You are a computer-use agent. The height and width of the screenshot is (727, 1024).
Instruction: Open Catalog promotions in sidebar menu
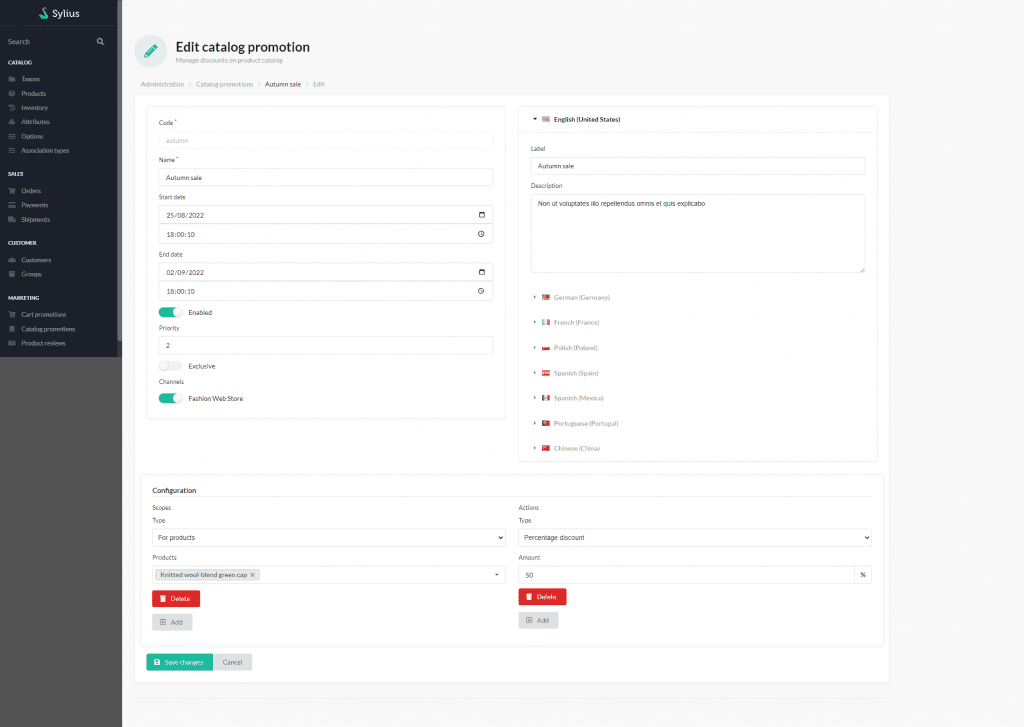click(48, 329)
